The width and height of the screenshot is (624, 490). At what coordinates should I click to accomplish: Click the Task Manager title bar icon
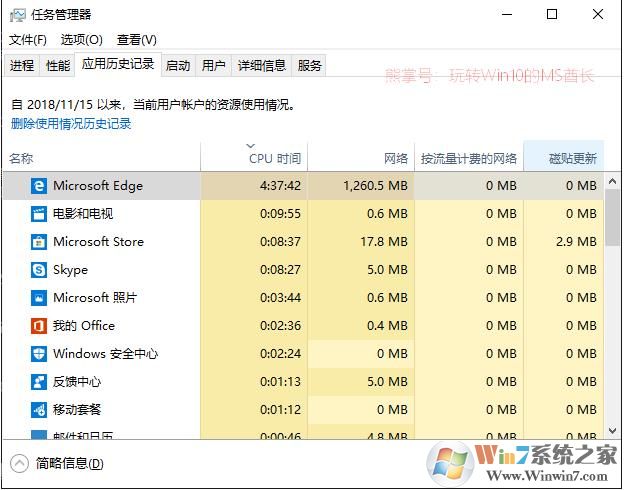[18, 15]
